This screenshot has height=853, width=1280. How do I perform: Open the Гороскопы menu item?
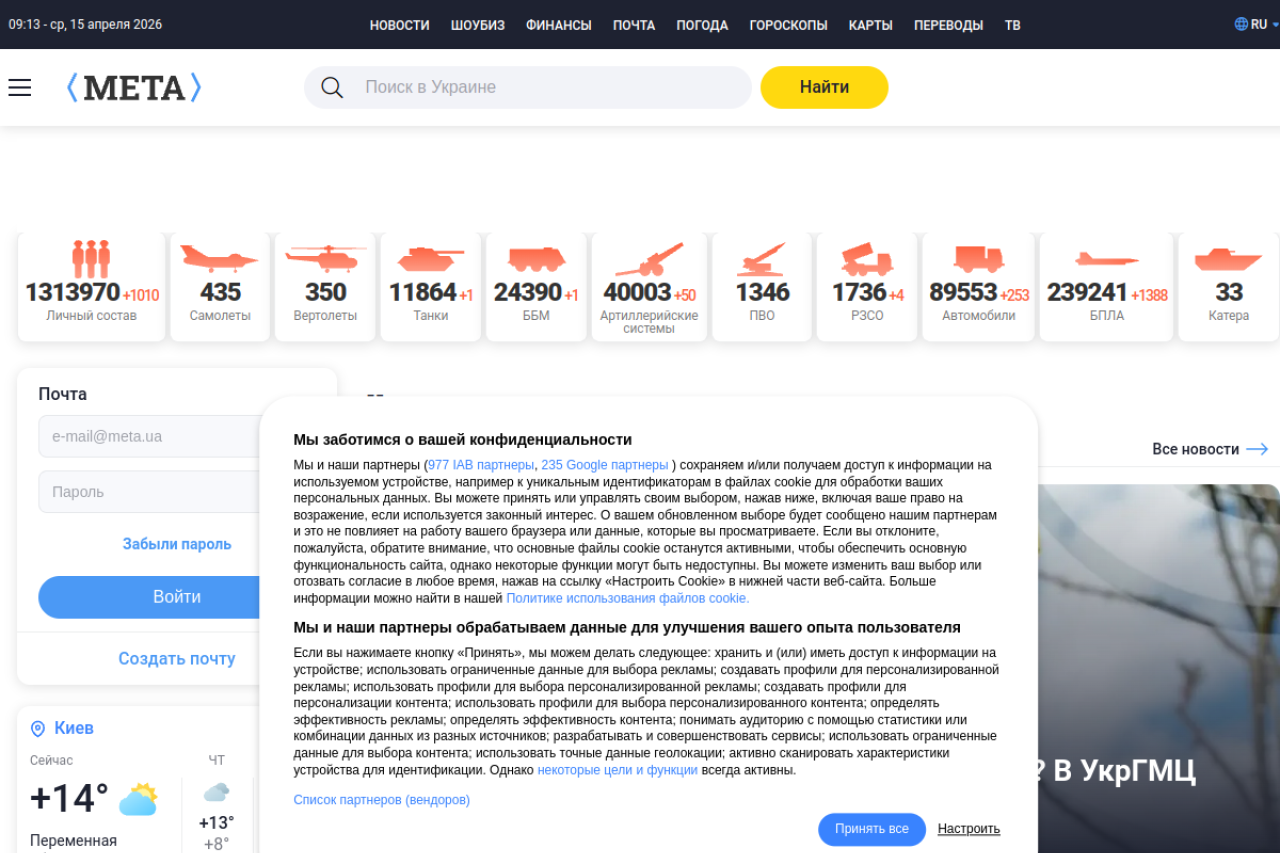789,25
